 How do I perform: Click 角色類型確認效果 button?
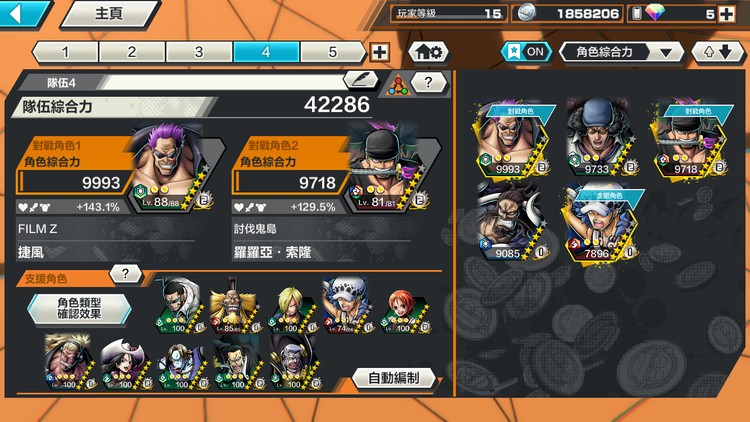click(x=79, y=309)
